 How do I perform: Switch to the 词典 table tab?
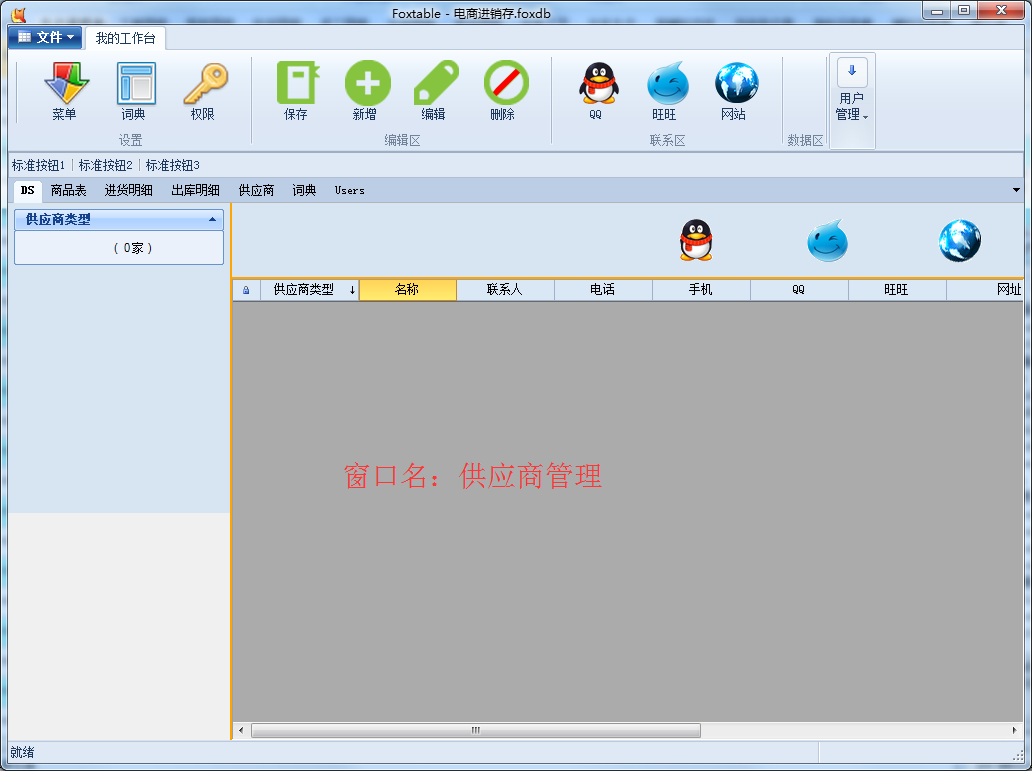tap(304, 190)
